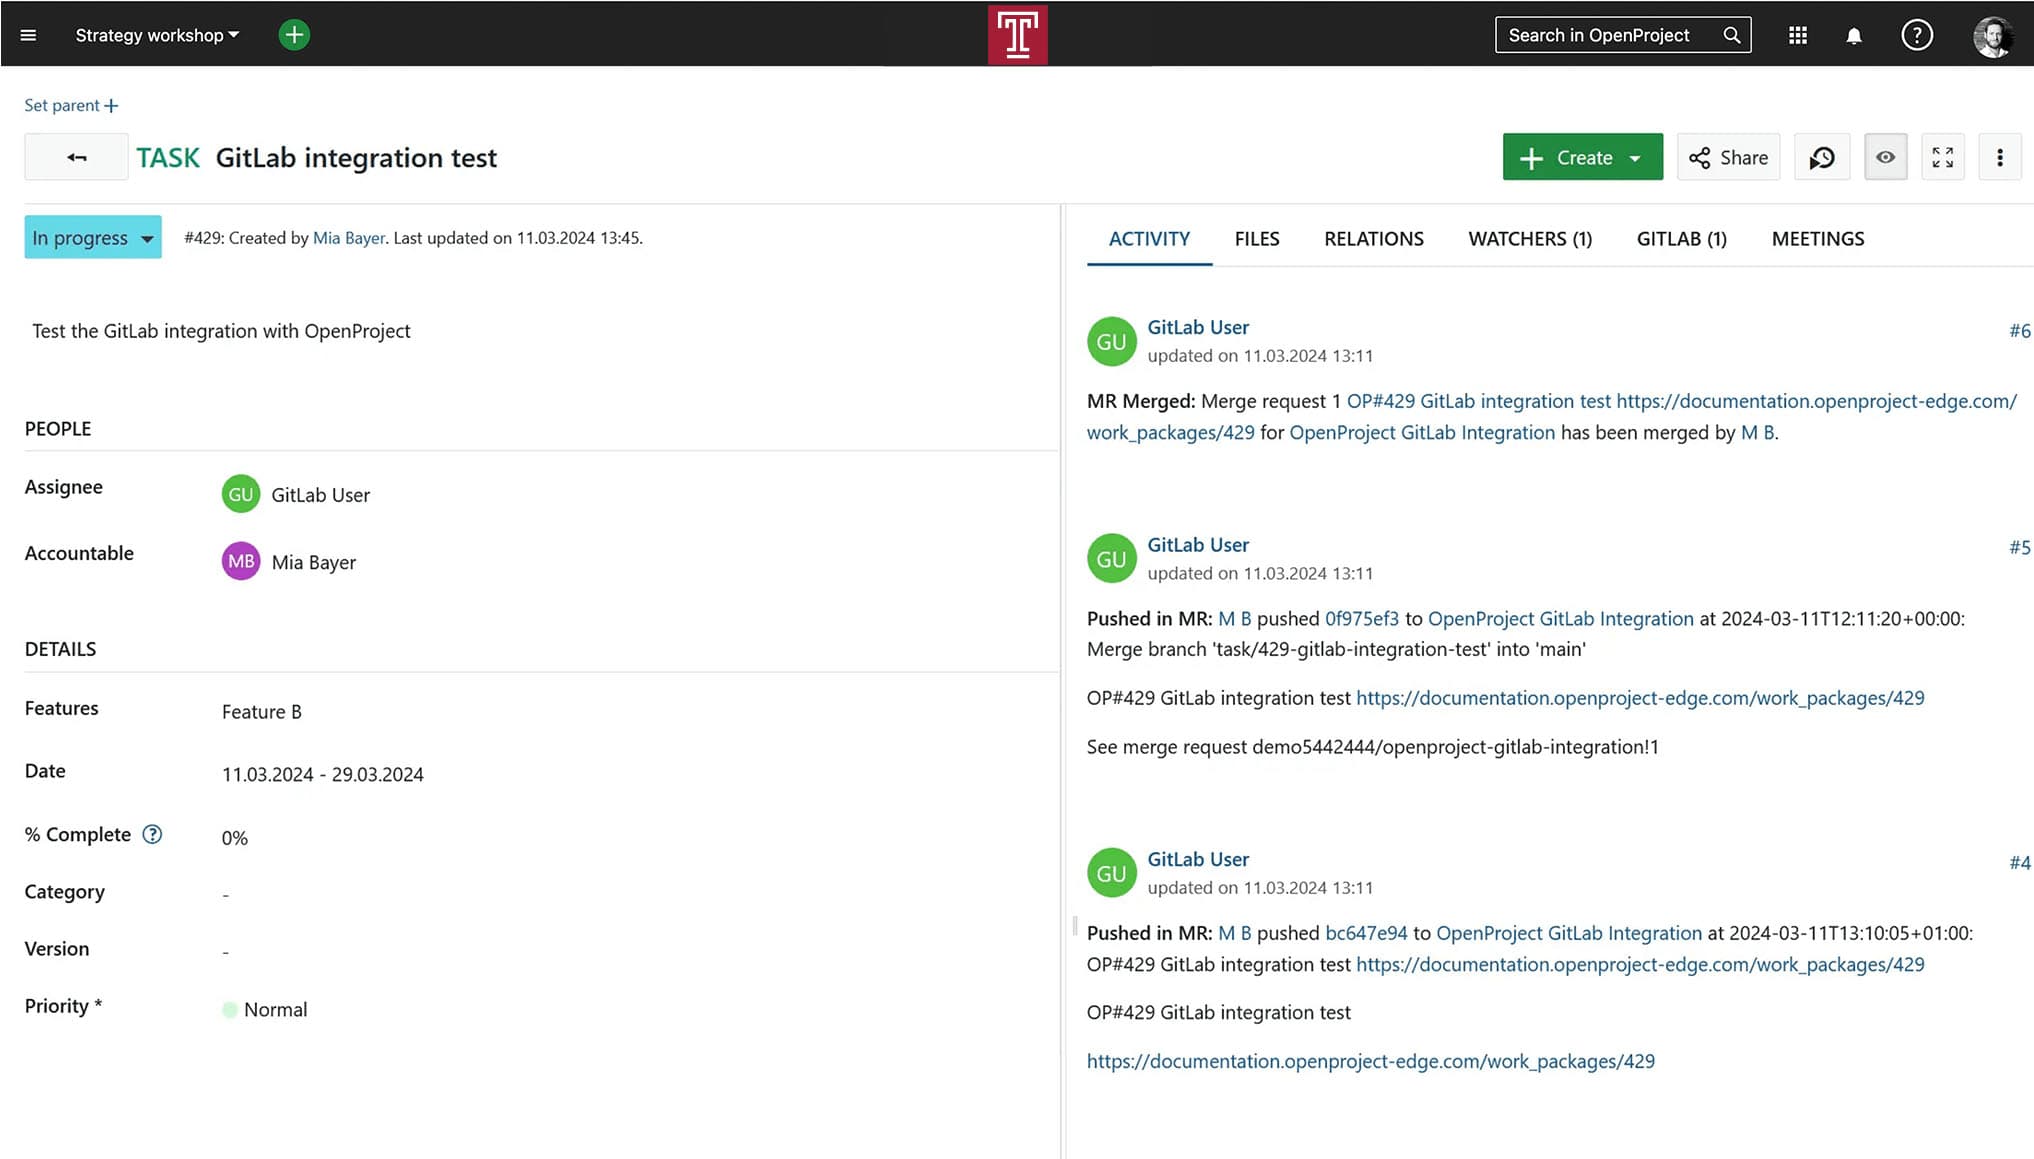Open the Strategy workshop project dropdown
The width and height of the screenshot is (2034, 1159).
click(157, 35)
